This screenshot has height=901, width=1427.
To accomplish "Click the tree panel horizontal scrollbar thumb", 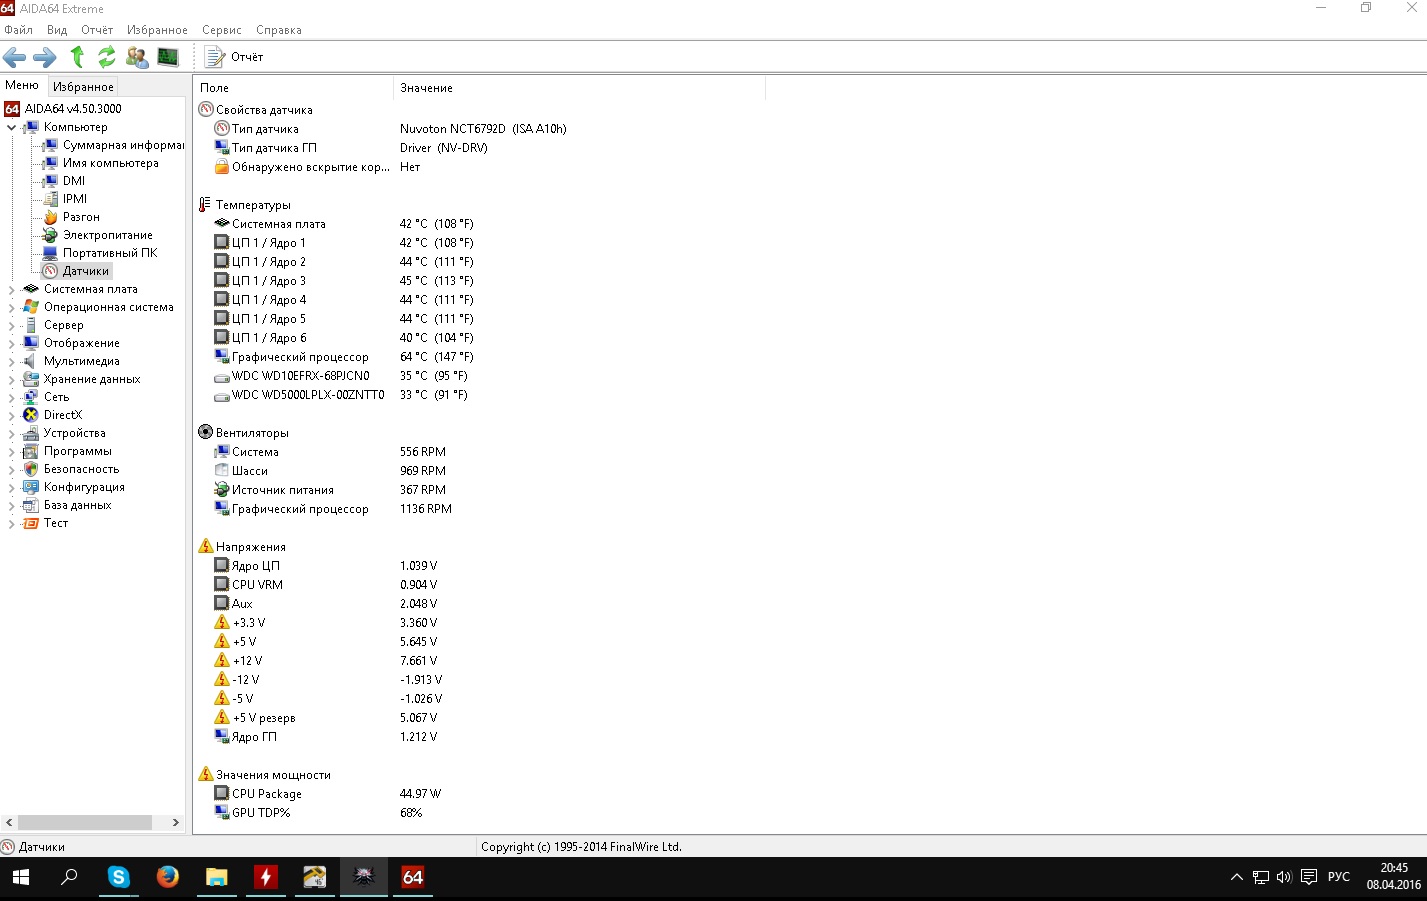I will point(85,822).
